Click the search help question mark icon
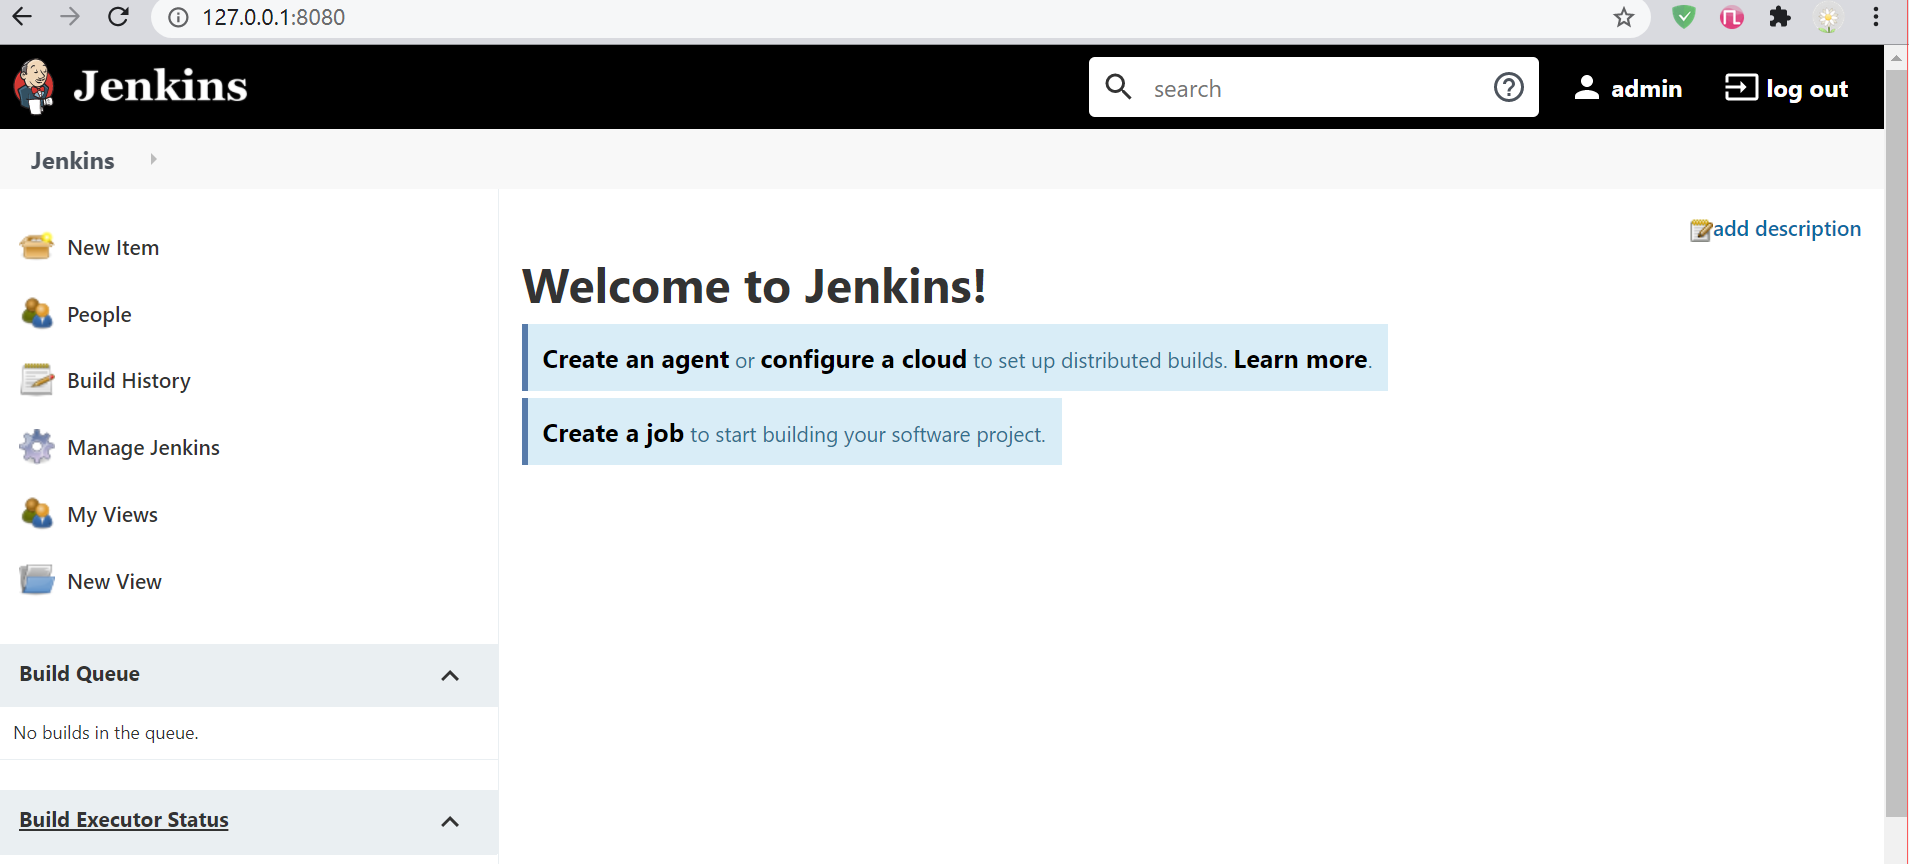 coord(1508,88)
